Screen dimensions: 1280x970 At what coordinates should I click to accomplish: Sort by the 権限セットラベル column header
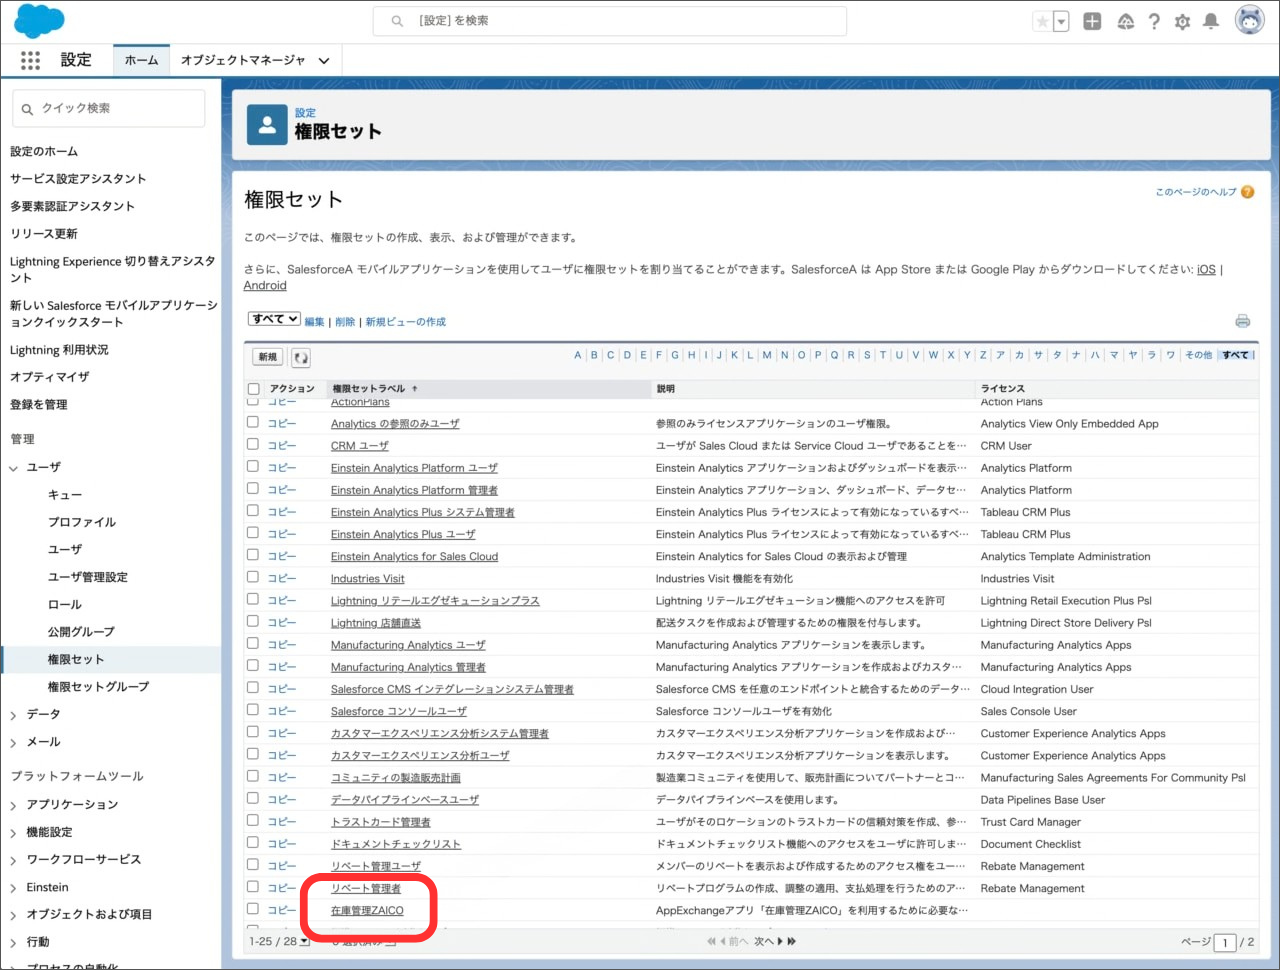(x=369, y=389)
